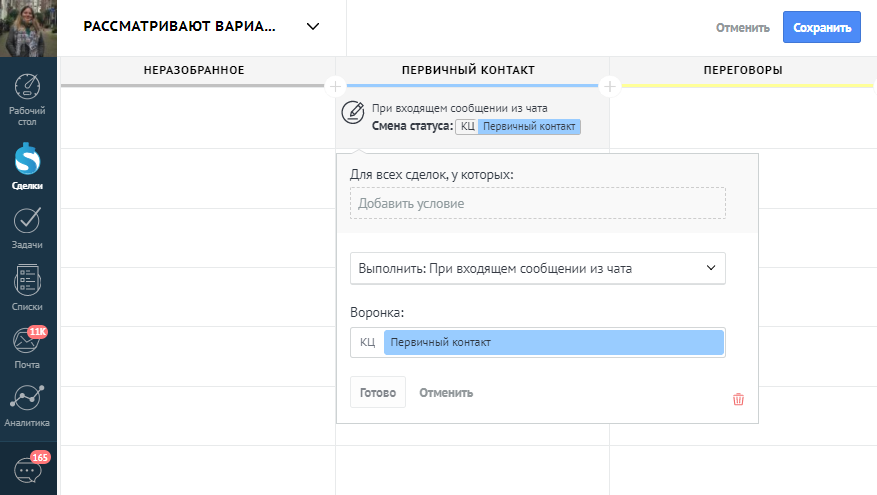This screenshot has width=877, height=495.
Task: Click plus button before Первичный контакт column
Action: [x=335, y=86]
